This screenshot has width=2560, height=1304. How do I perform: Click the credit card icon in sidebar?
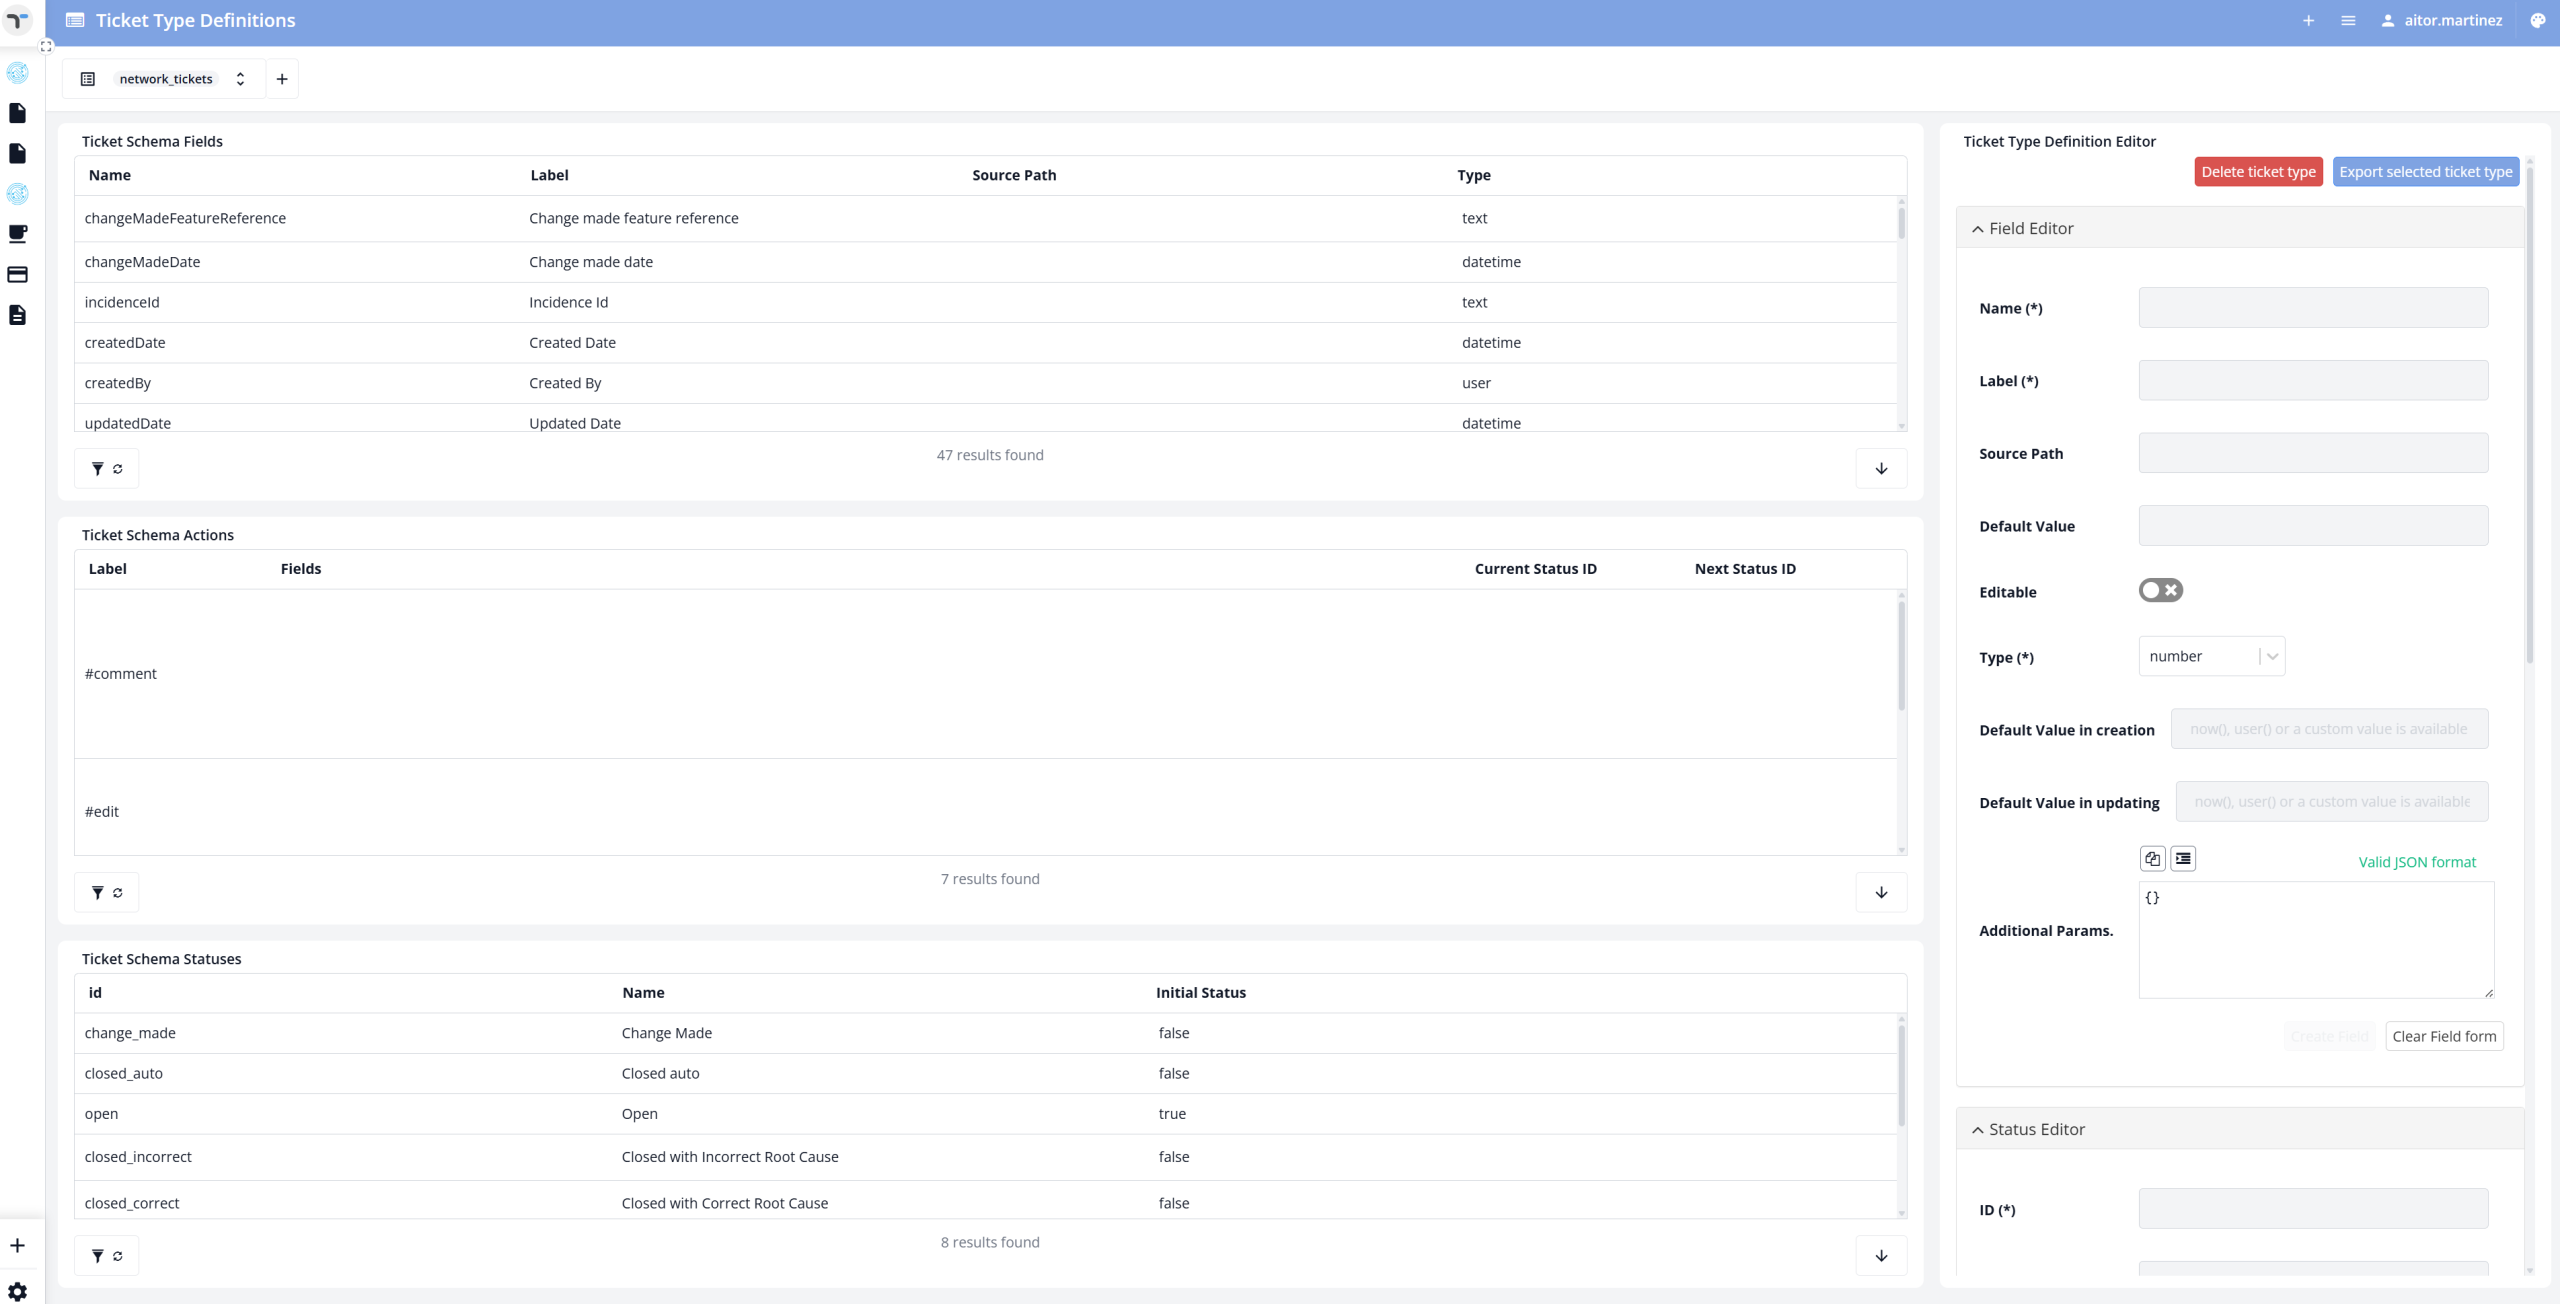[17, 274]
